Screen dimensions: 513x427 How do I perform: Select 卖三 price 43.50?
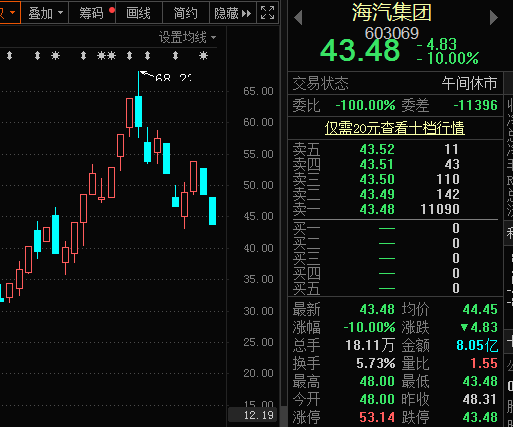click(377, 179)
